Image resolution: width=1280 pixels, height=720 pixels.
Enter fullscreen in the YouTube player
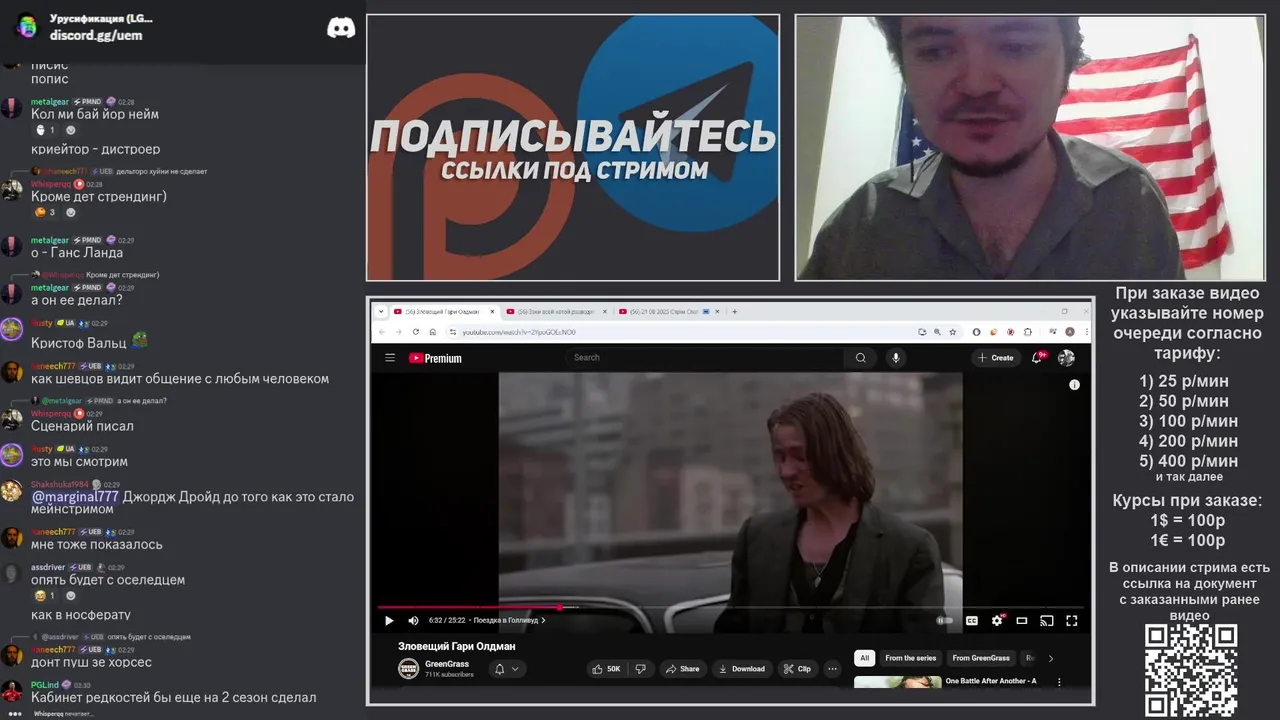click(1072, 620)
